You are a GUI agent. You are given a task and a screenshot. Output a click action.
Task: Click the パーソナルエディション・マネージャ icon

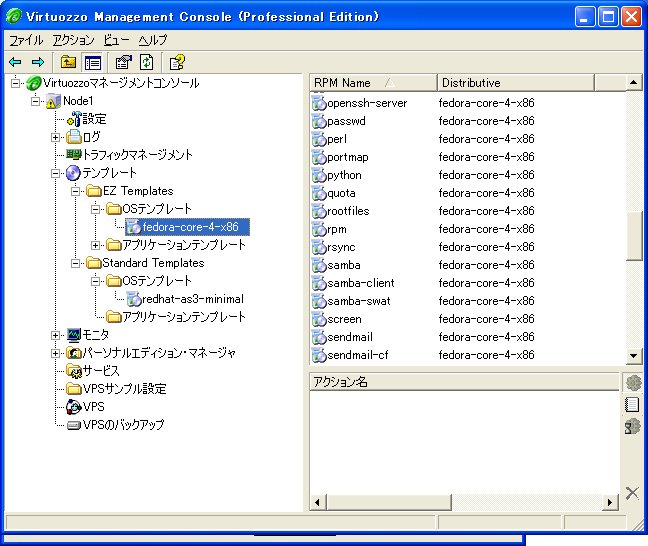[74, 353]
